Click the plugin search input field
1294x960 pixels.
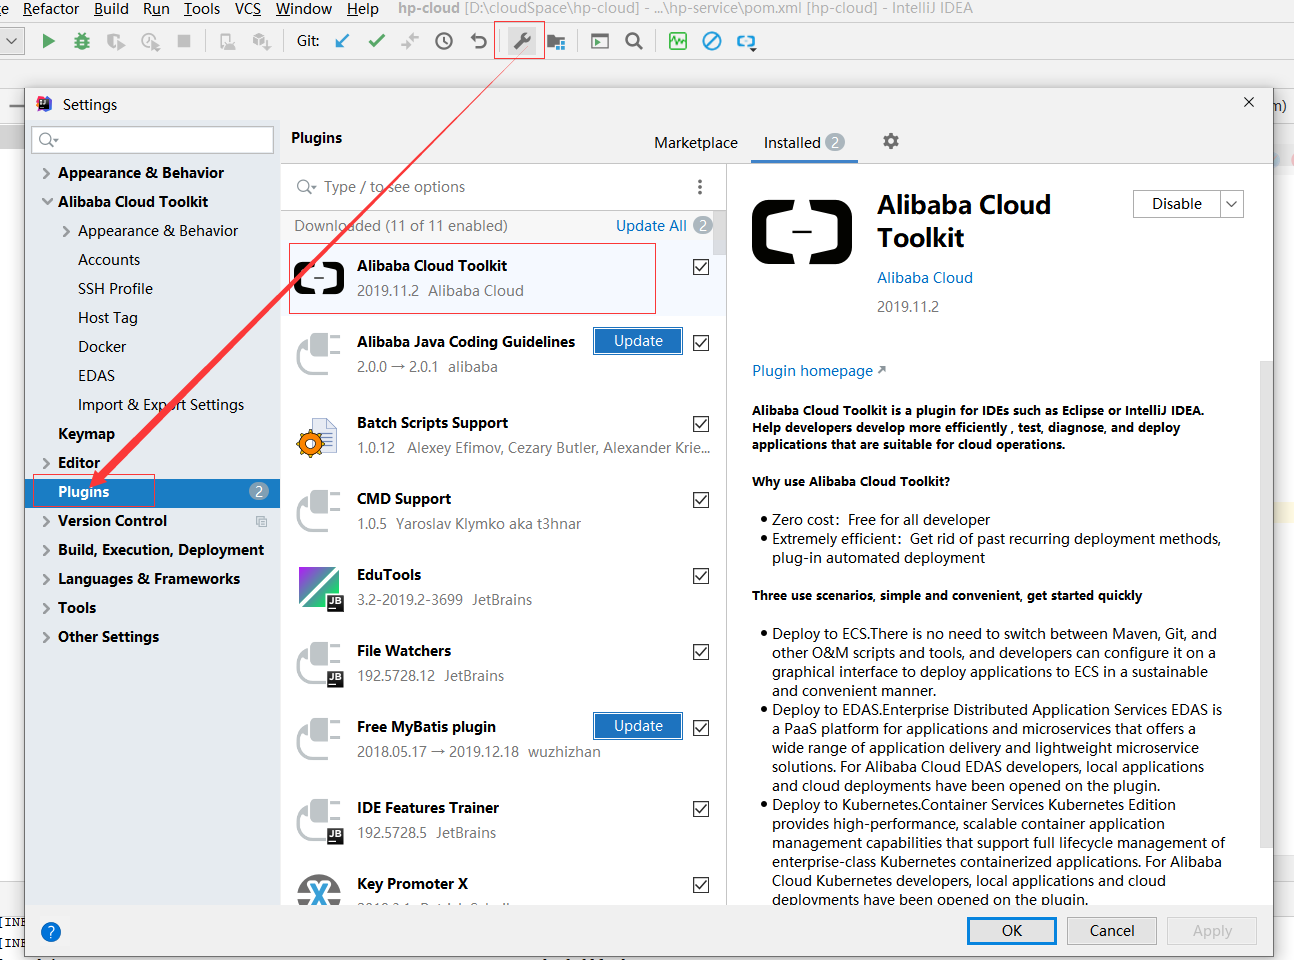(490, 187)
